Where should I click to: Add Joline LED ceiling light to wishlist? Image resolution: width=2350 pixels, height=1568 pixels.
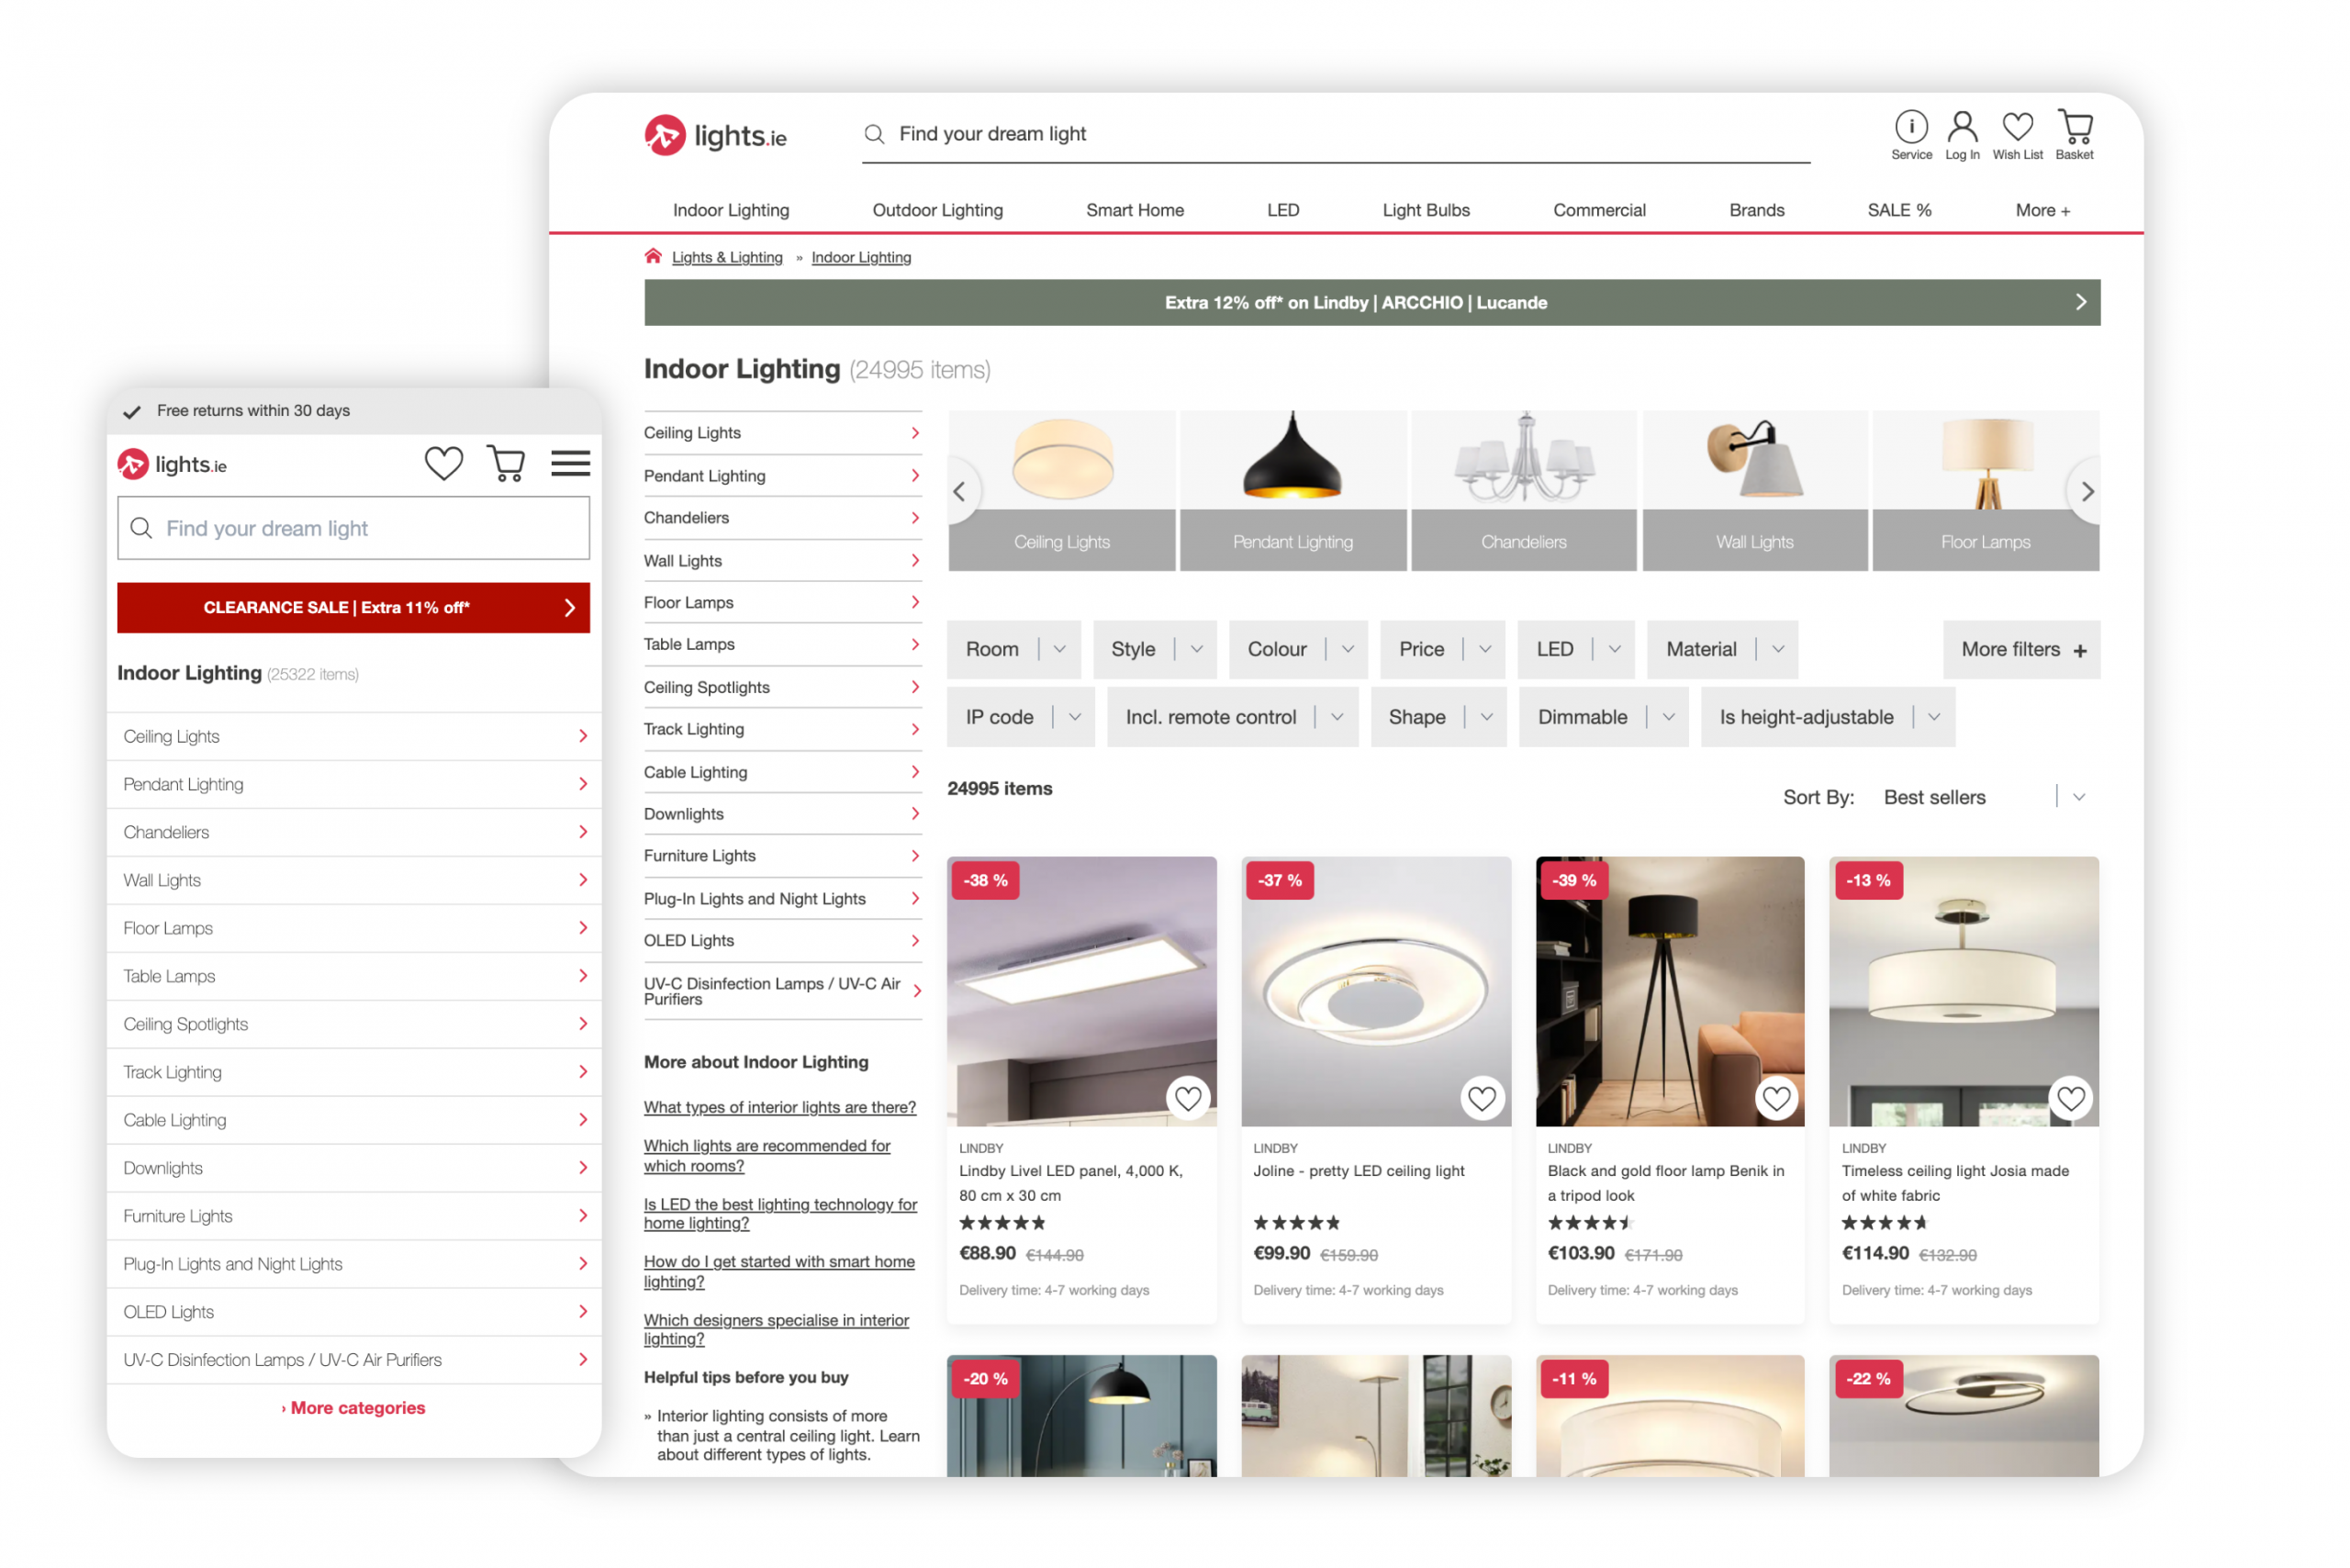[1483, 1099]
